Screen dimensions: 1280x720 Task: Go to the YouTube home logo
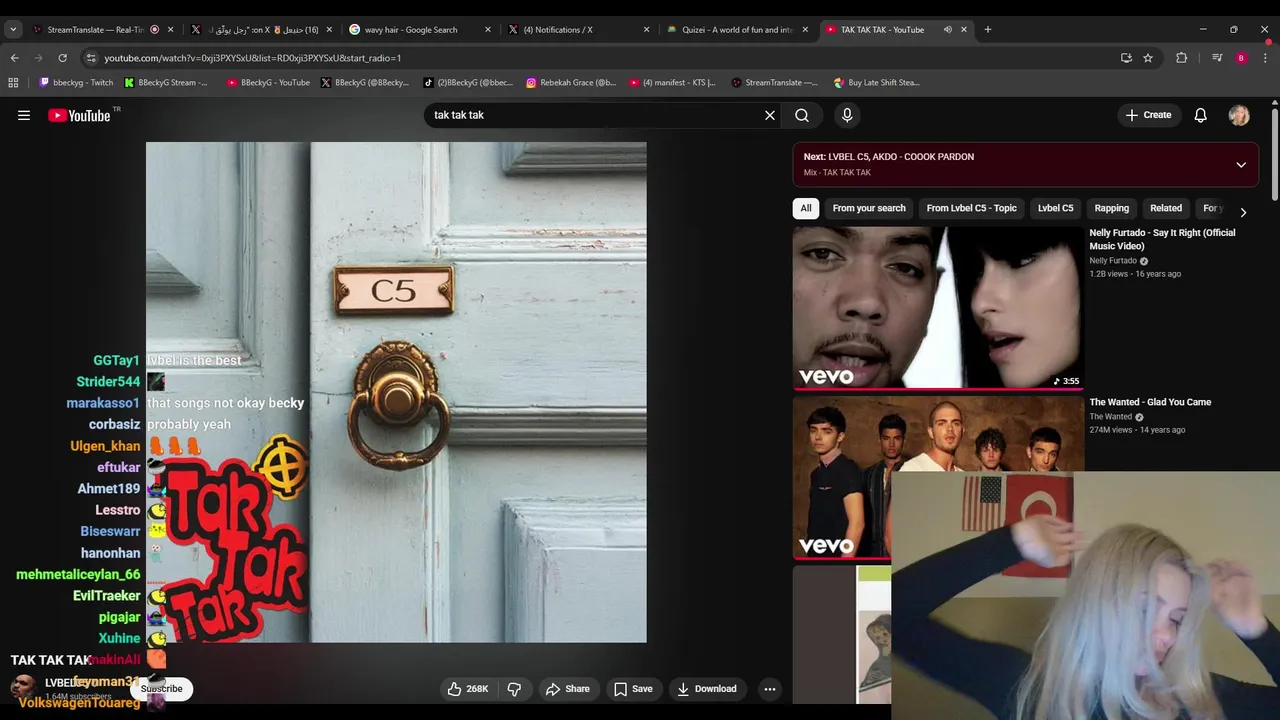click(x=79, y=115)
